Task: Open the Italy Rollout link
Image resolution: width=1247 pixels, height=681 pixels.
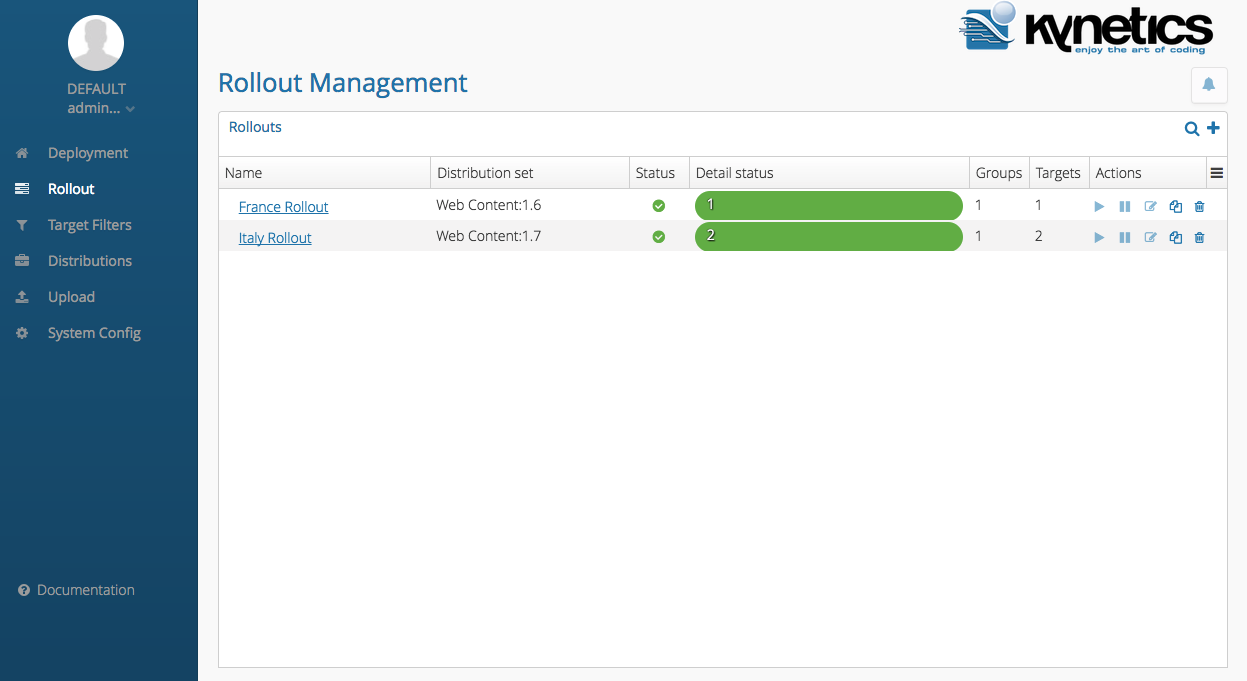Action: click(x=275, y=238)
